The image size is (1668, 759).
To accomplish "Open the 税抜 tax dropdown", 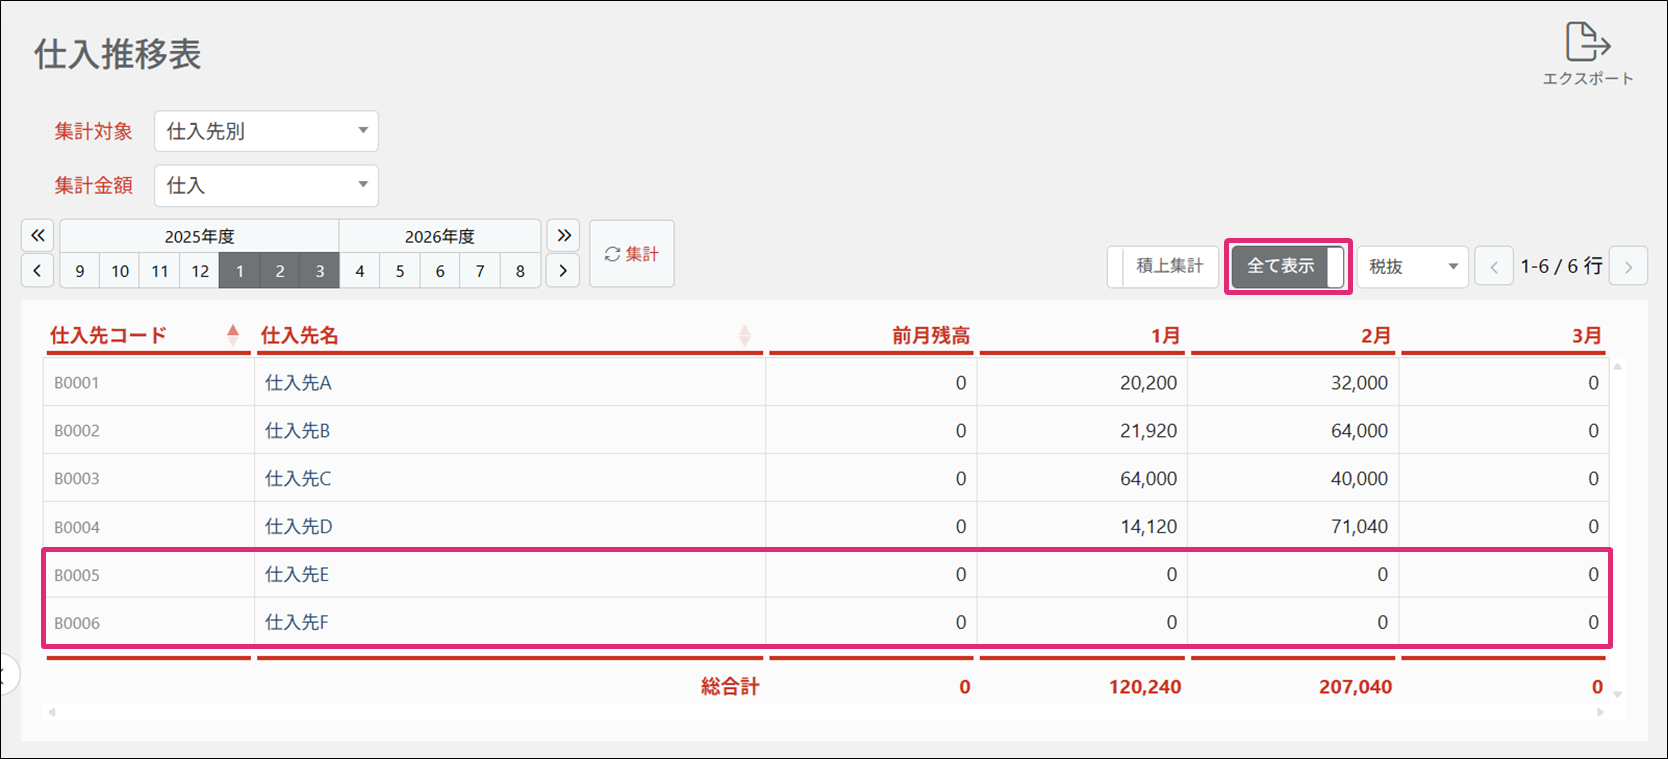I will pyautogui.click(x=1412, y=267).
